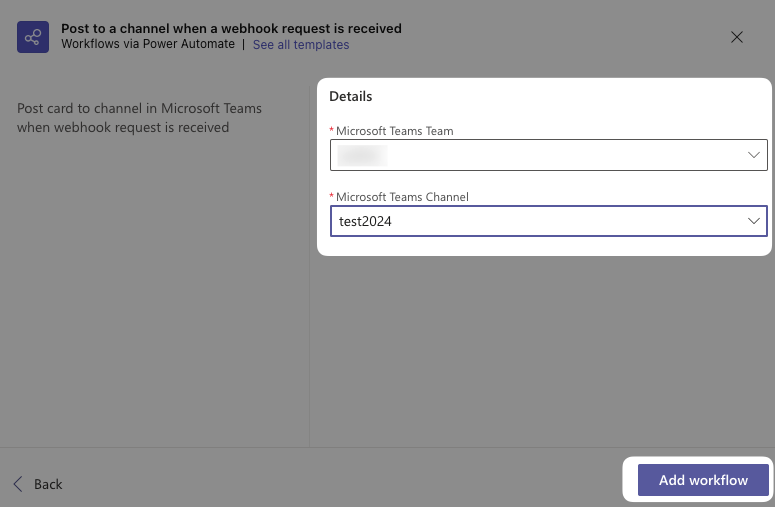The image size is (775, 507).
Task: Go Back to previous step
Action: pyautogui.click(x=38, y=484)
